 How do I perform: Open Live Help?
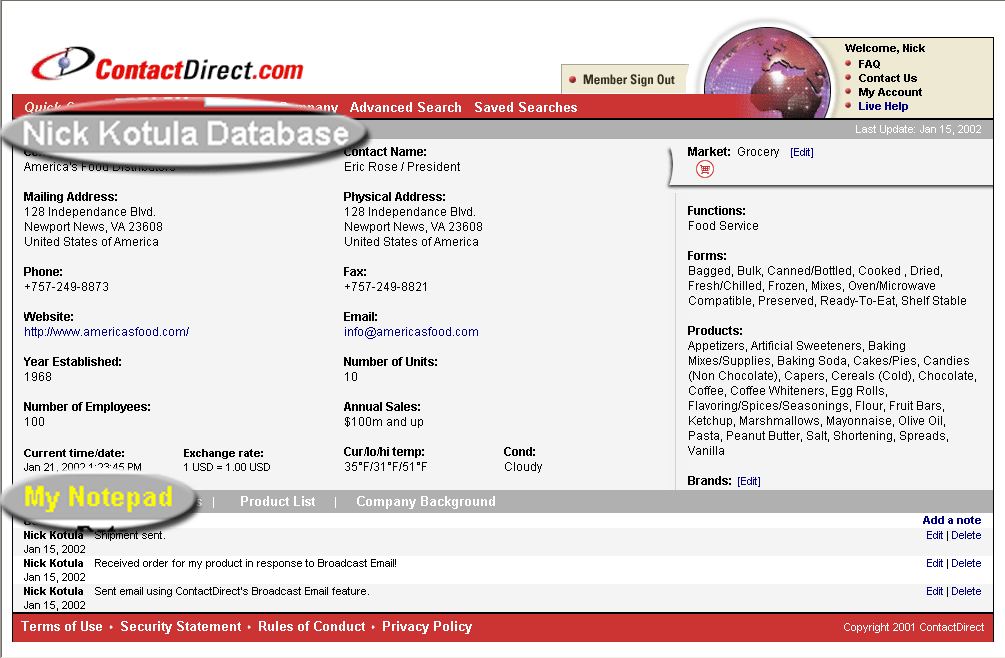tap(883, 106)
